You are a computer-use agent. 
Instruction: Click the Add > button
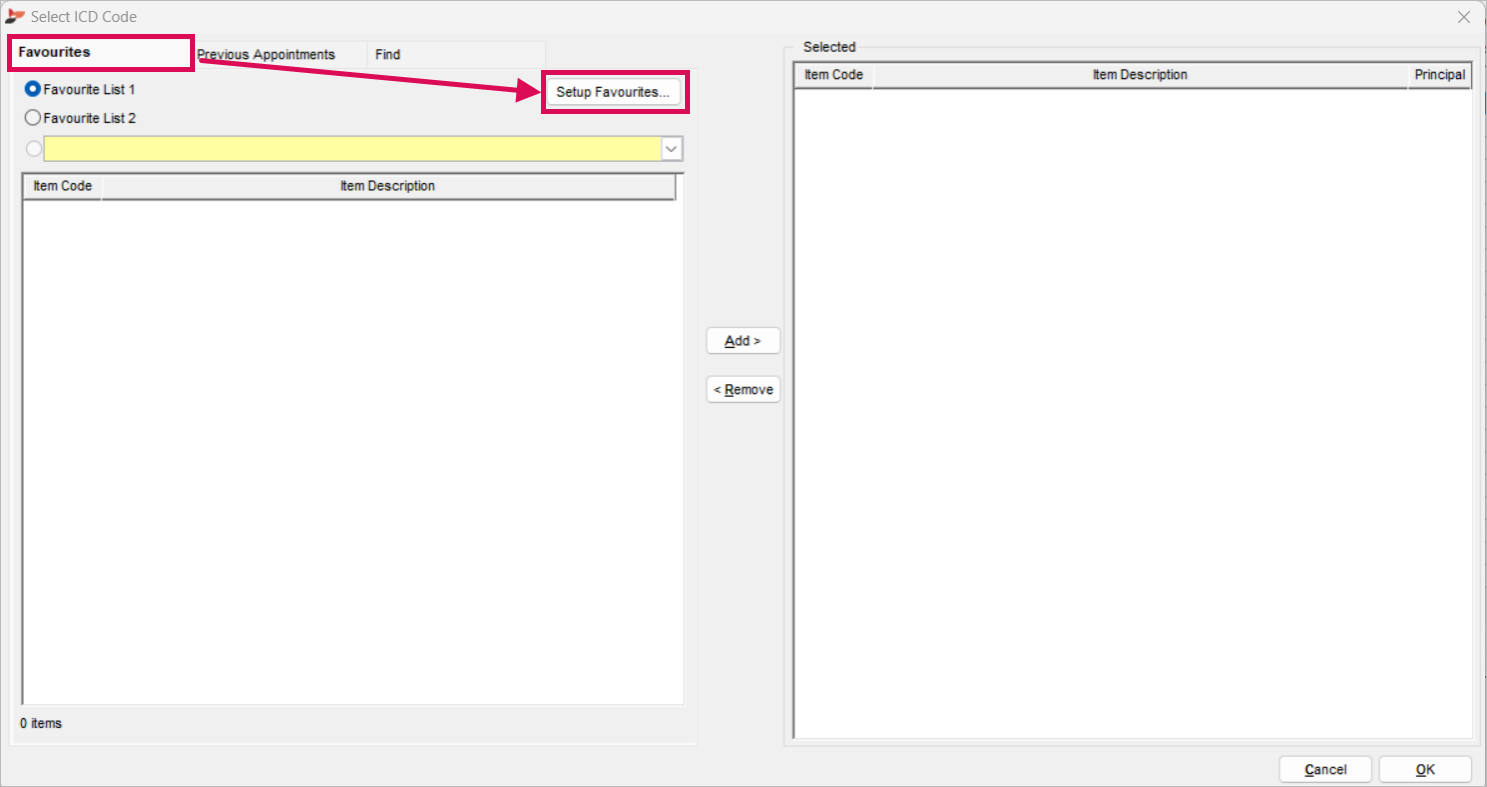click(743, 341)
